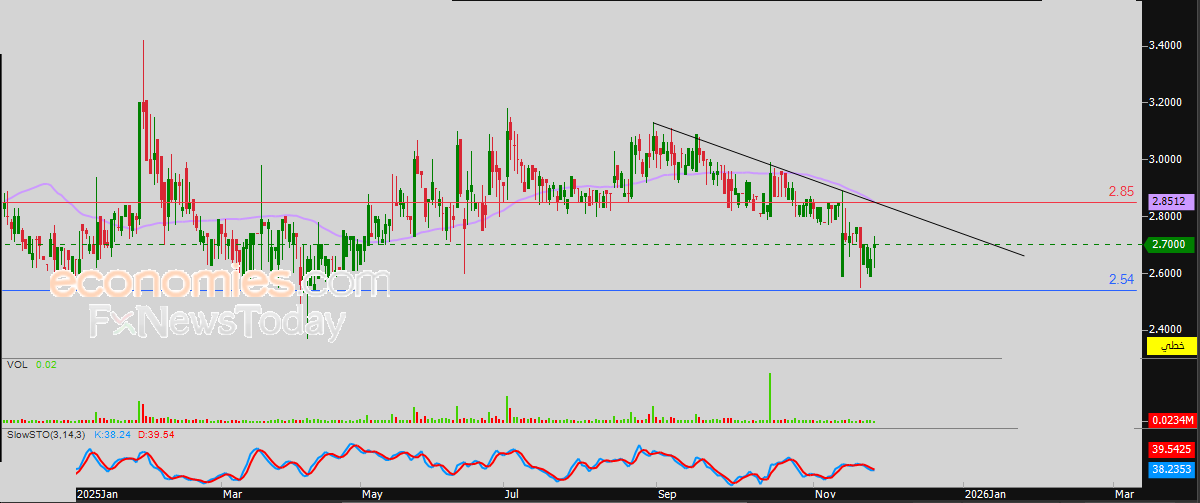The height and width of the screenshot is (503, 1200).
Task: Click the FxNewsToday watermark logo
Action: (217, 322)
